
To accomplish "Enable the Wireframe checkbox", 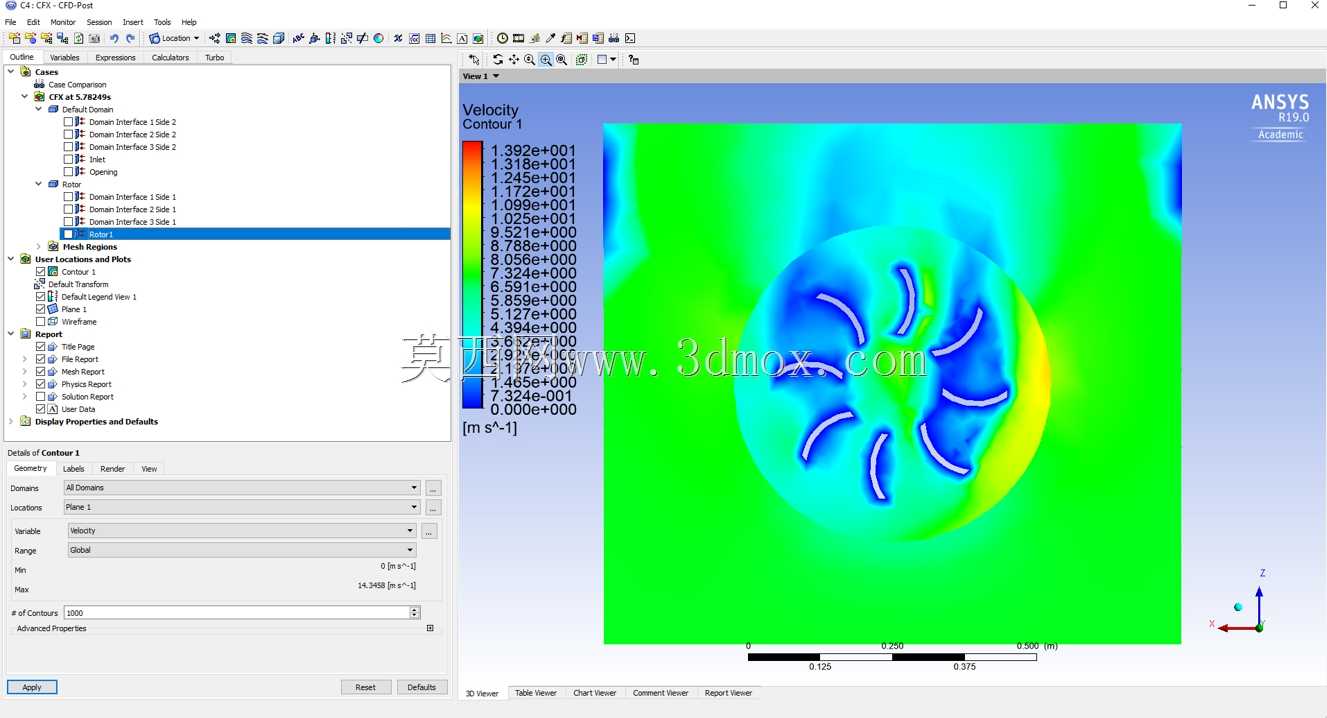I will coord(41,322).
